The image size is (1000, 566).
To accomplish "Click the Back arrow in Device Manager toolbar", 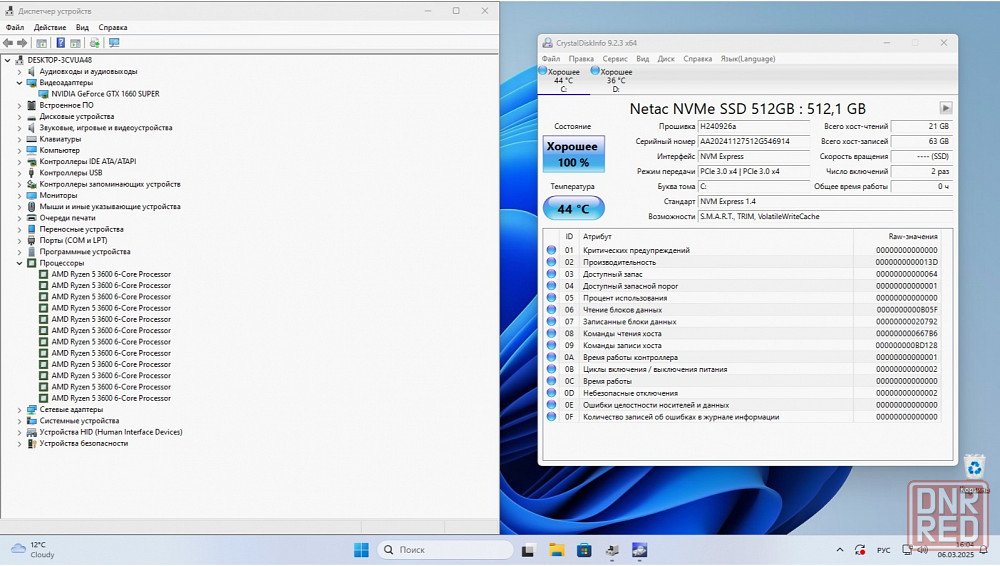I will (8, 43).
